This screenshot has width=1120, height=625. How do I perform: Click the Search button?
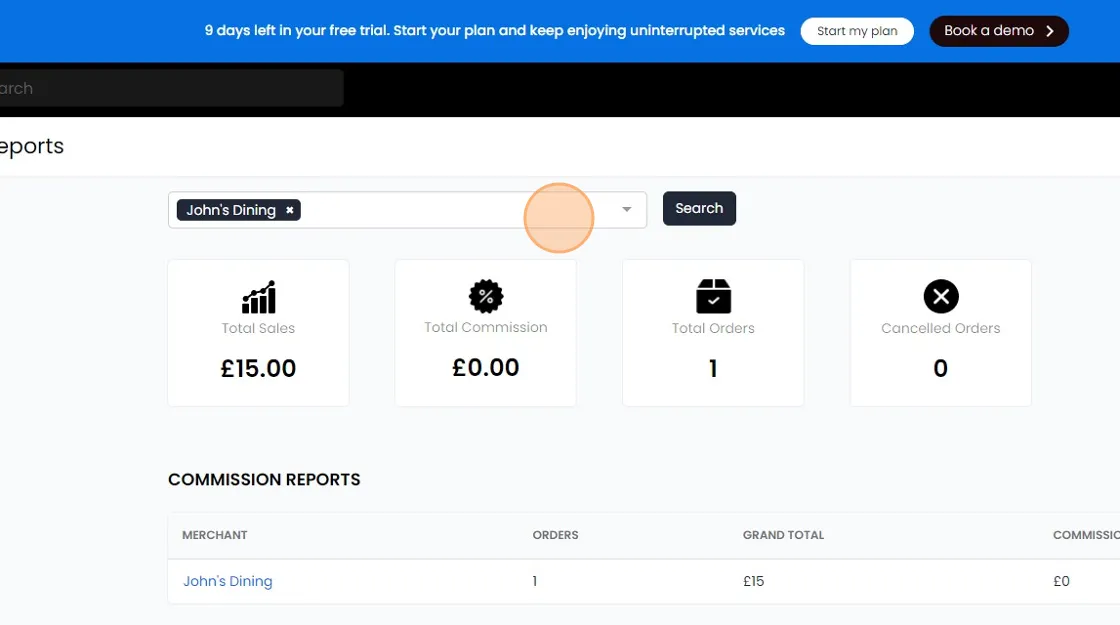point(699,209)
